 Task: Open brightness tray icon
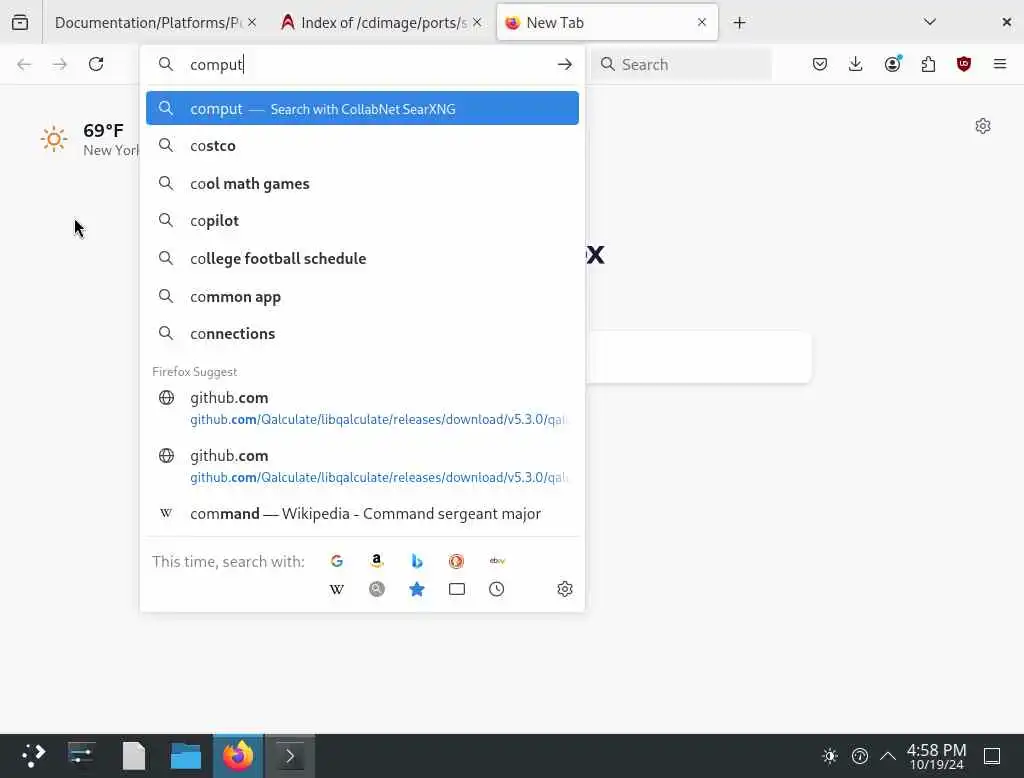click(x=830, y=756)
